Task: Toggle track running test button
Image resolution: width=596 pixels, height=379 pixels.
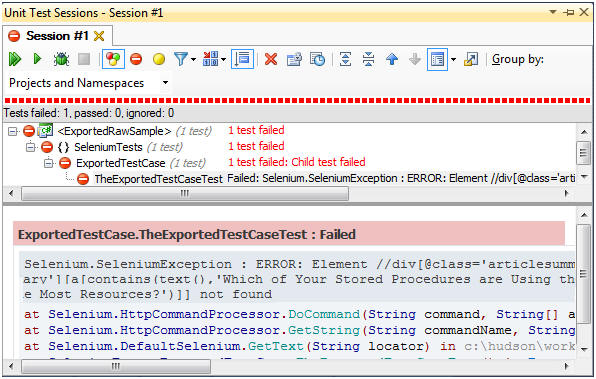Action: [242, 59]
